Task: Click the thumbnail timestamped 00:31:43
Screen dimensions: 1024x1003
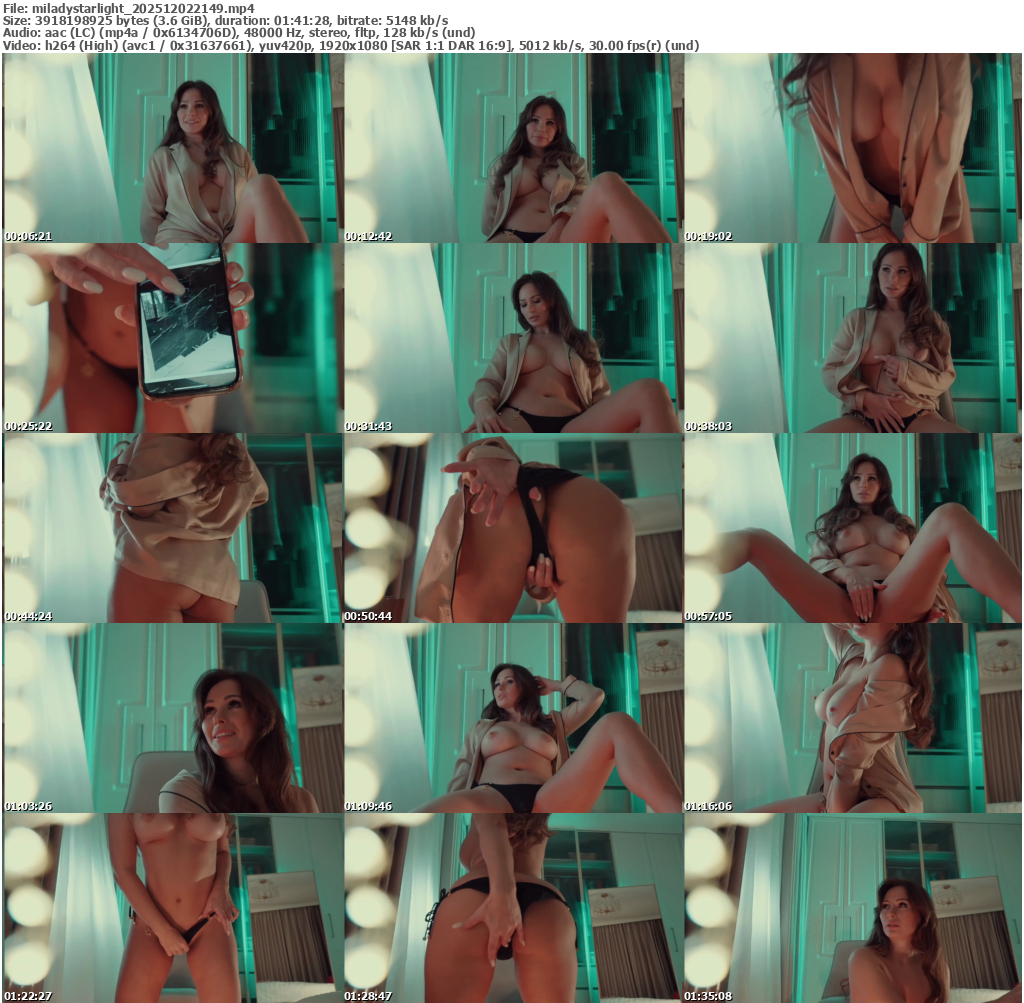Action: [512, 338]
